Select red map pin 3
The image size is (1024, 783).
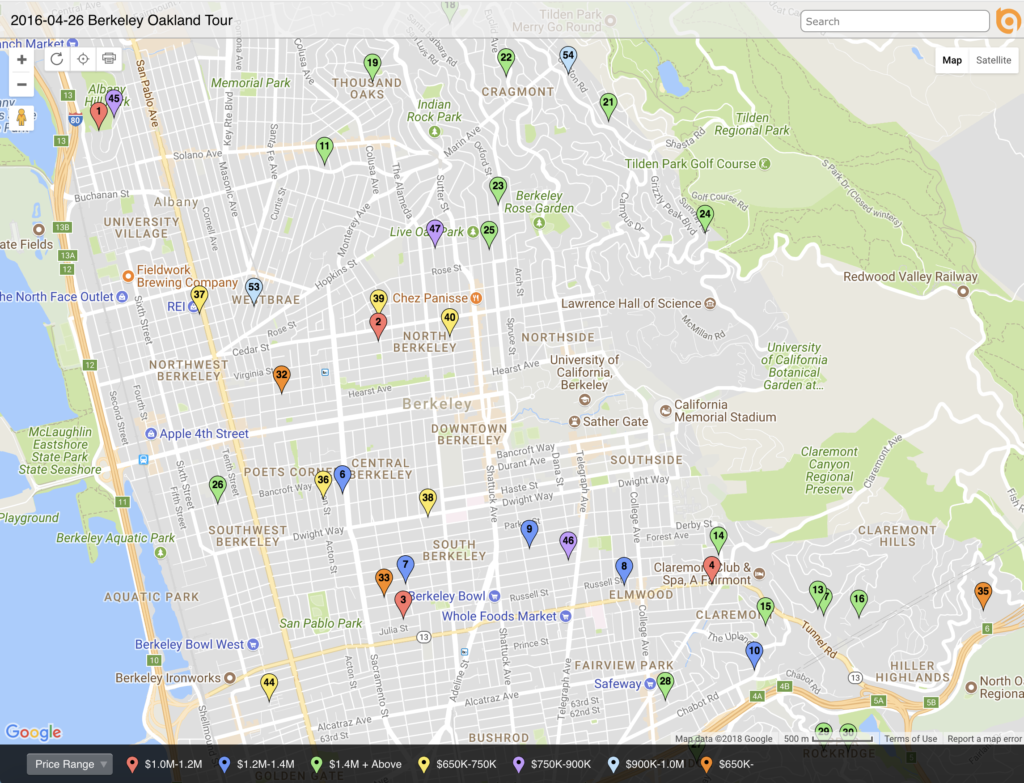point(403,603)
